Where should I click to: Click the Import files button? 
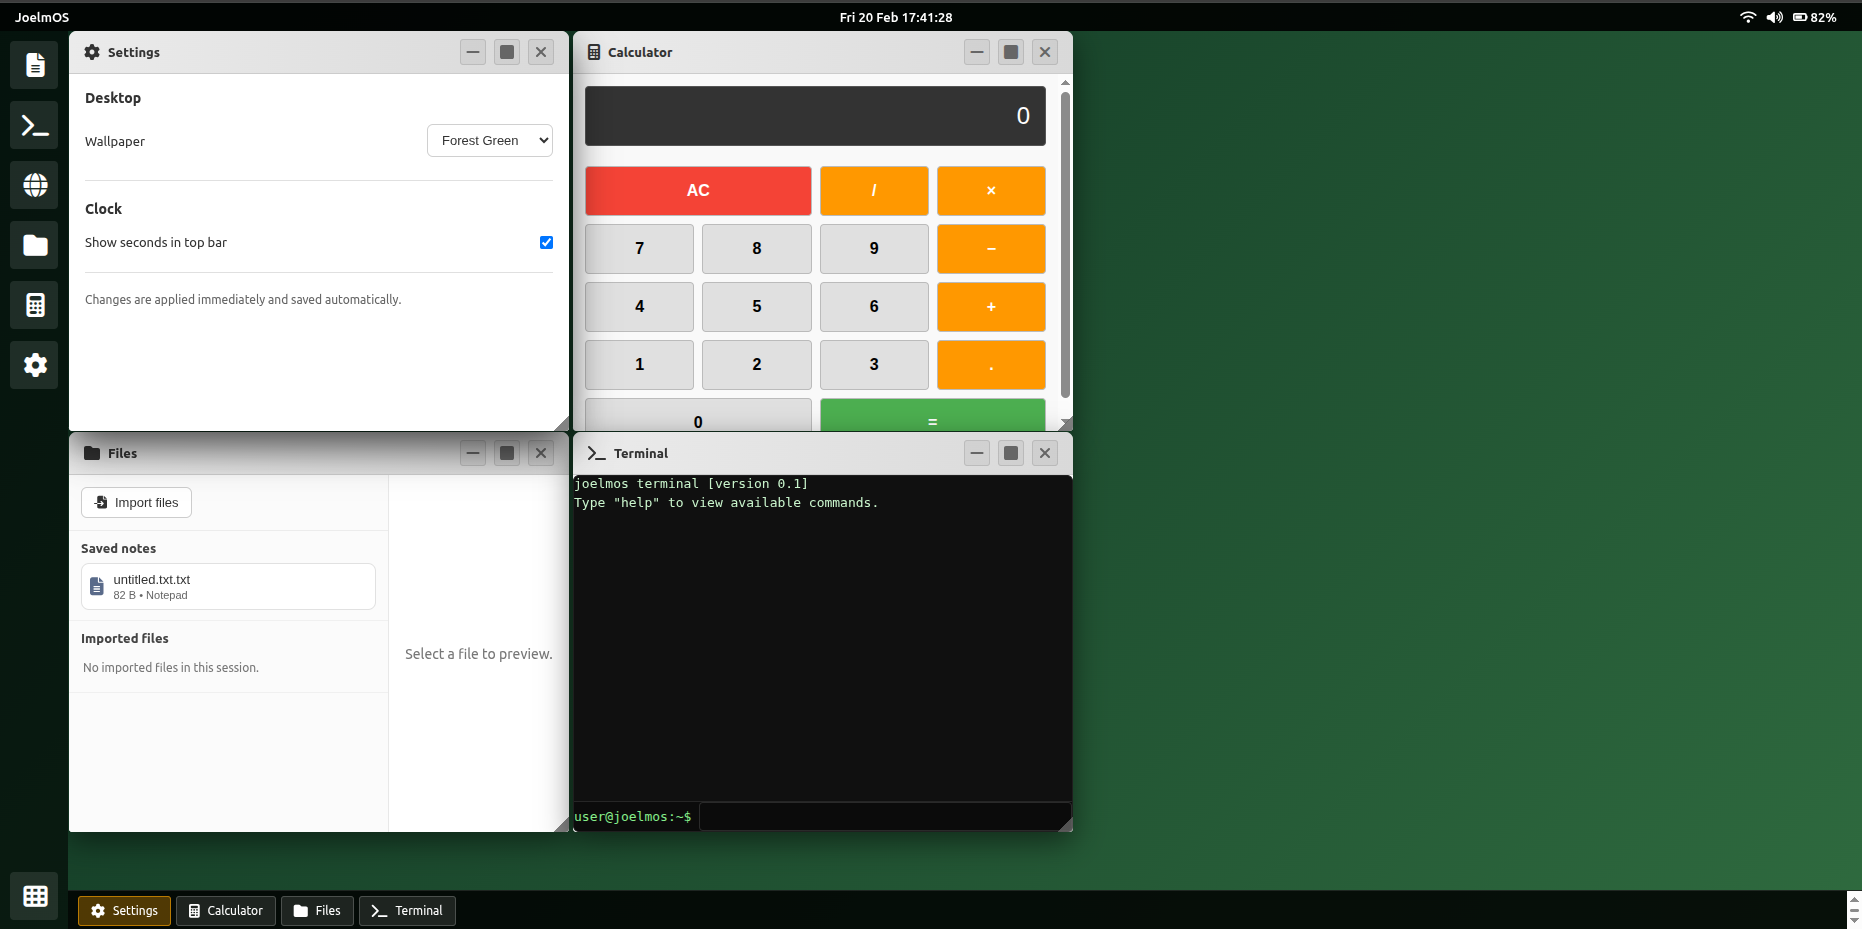[136, 503]
